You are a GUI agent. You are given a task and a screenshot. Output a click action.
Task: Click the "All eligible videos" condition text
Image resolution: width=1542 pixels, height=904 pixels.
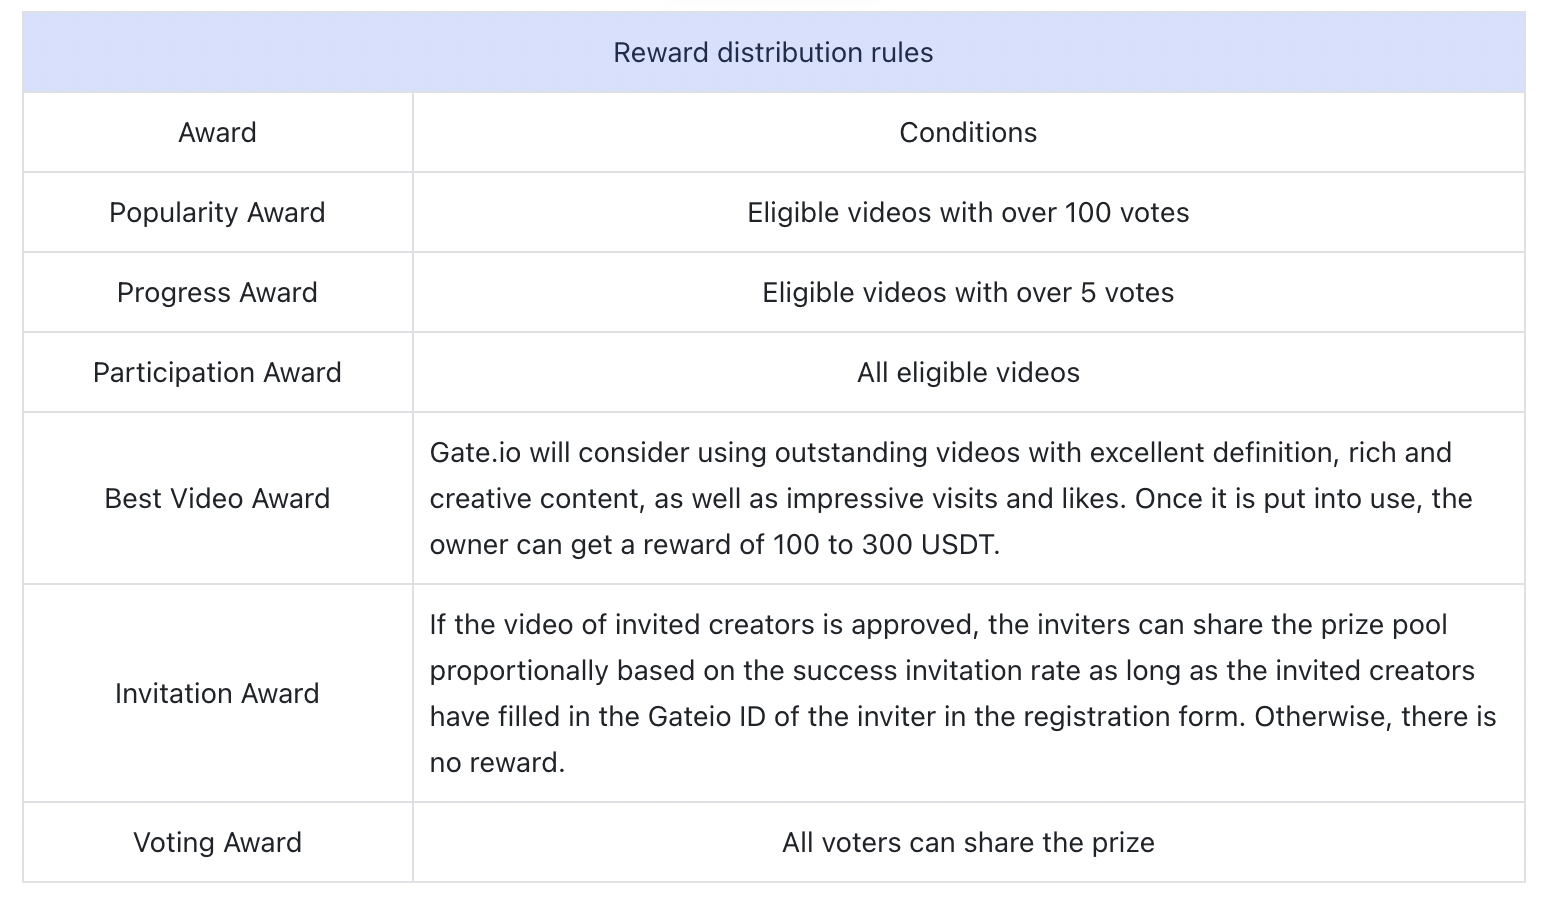click(968, 373)
